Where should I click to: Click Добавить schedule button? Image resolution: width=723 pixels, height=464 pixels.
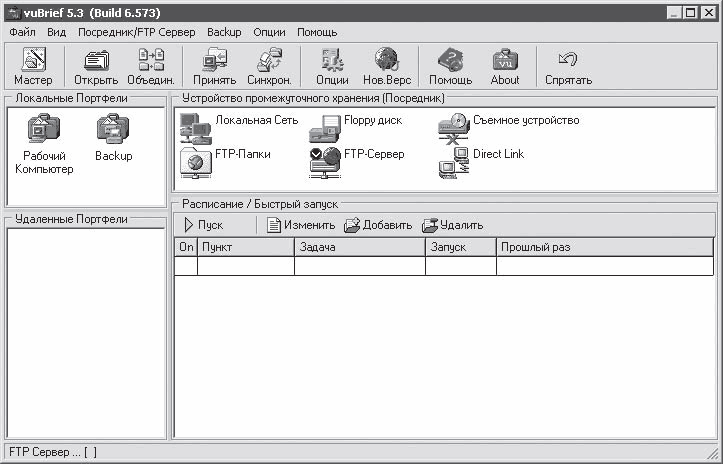click(x=378, y=225)
